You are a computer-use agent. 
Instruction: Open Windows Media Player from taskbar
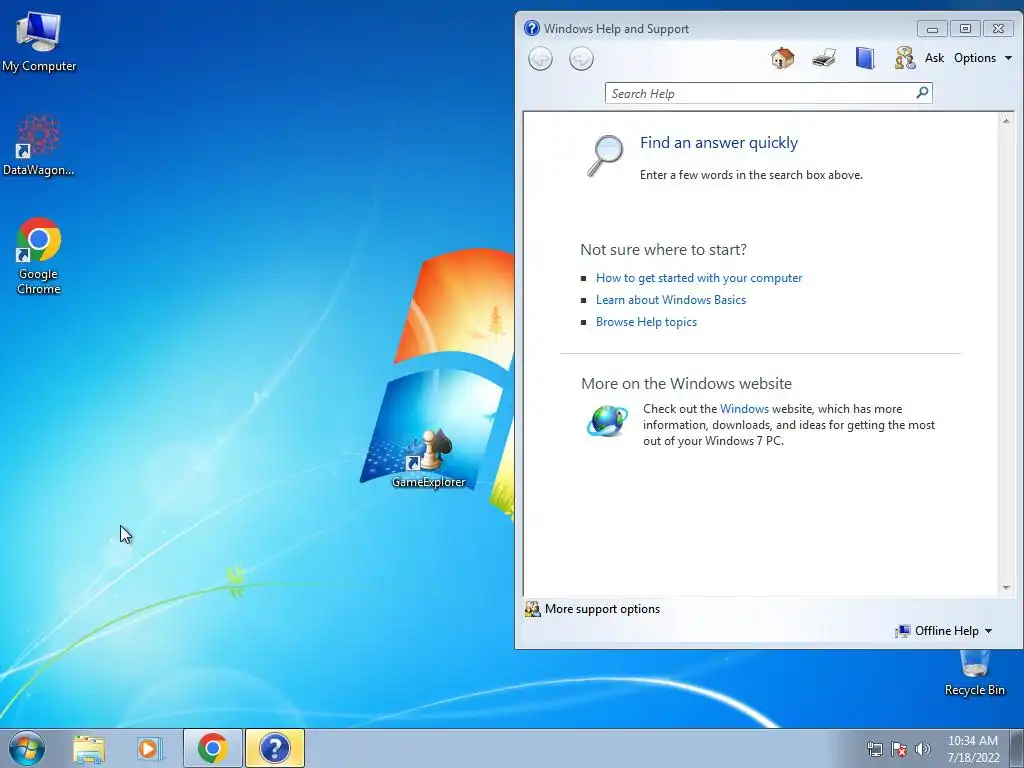149,748
